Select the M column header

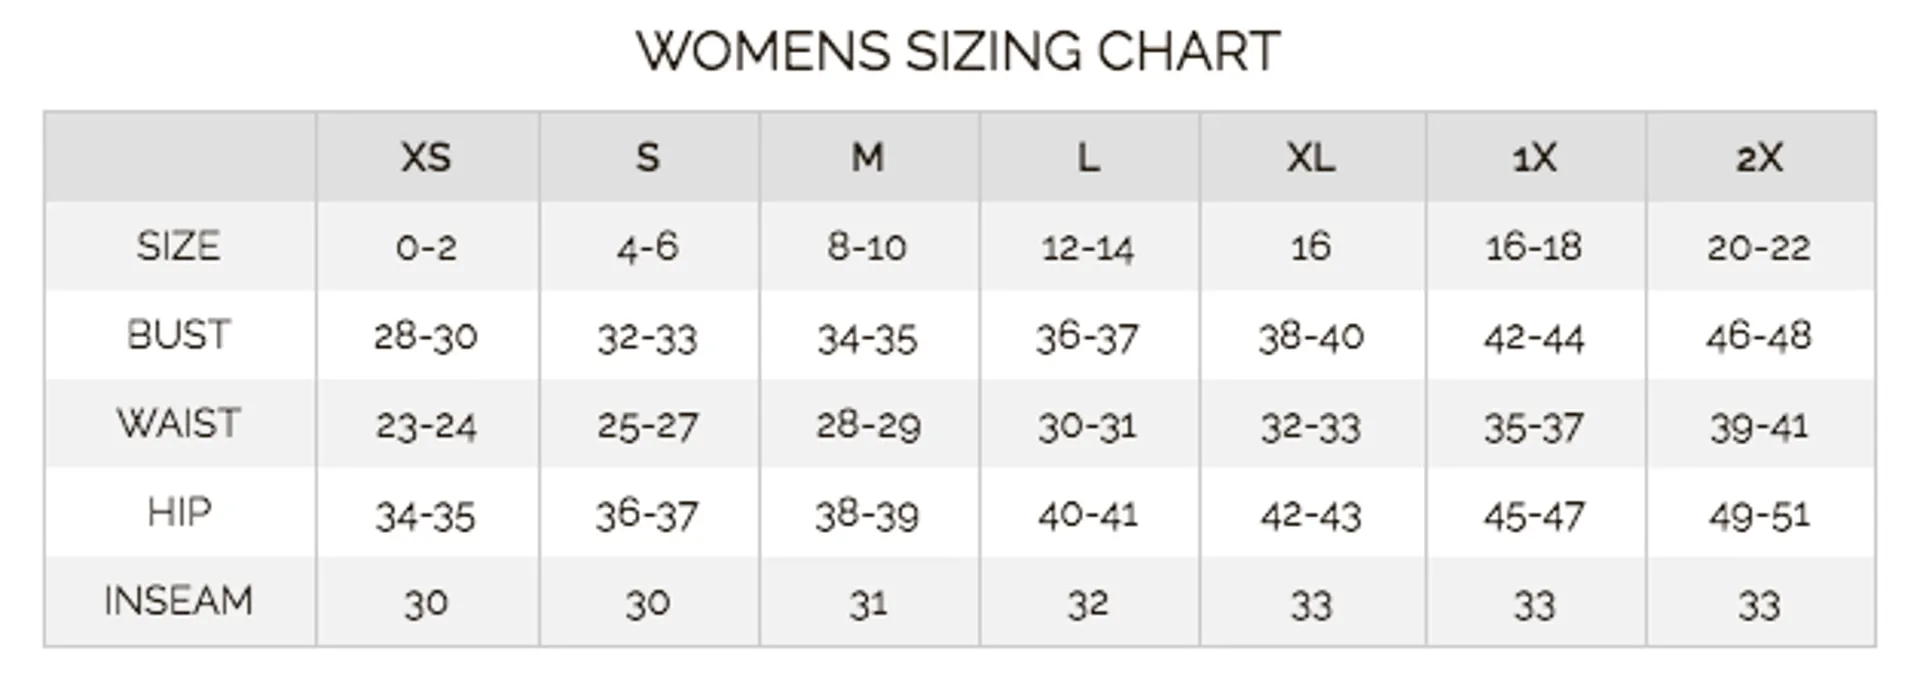coord(868,158)
